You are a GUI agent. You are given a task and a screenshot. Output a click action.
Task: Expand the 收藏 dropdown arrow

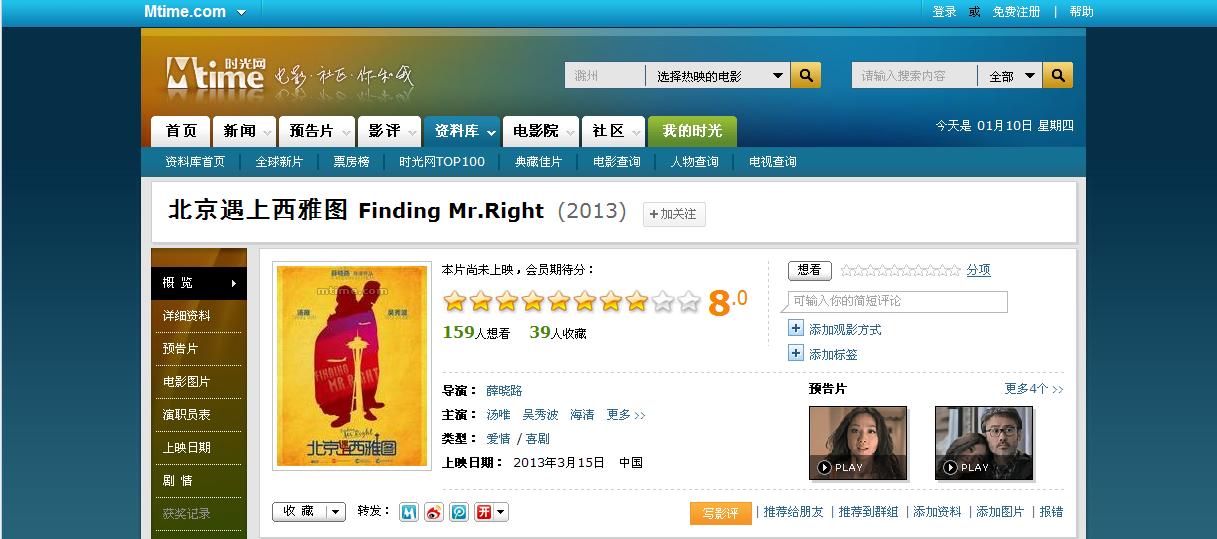coord(336,511)
